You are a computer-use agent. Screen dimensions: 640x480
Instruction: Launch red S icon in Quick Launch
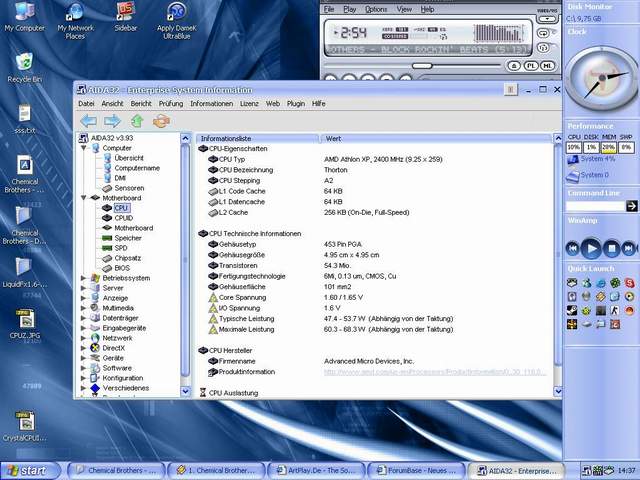click(629, 282)
